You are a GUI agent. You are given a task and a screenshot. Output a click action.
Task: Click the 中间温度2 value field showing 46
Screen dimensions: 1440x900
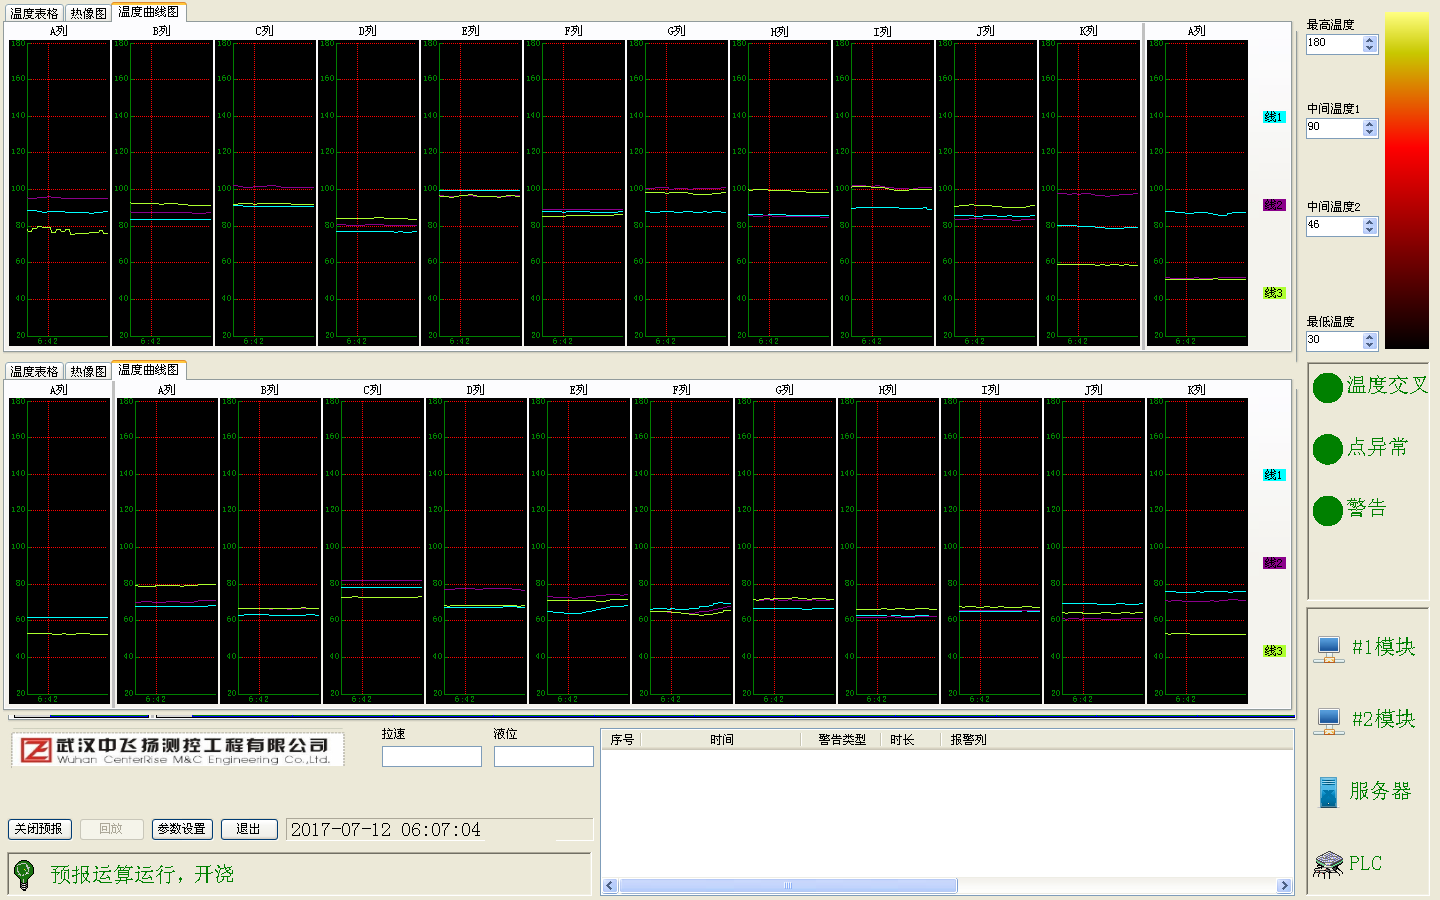click(1335, 226)
